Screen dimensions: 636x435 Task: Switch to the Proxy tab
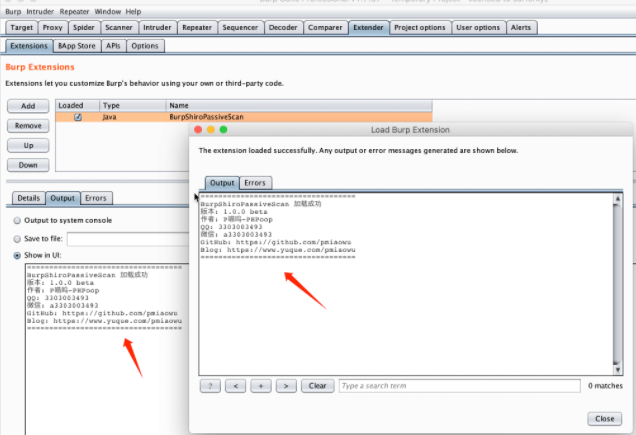pos(53,28)
